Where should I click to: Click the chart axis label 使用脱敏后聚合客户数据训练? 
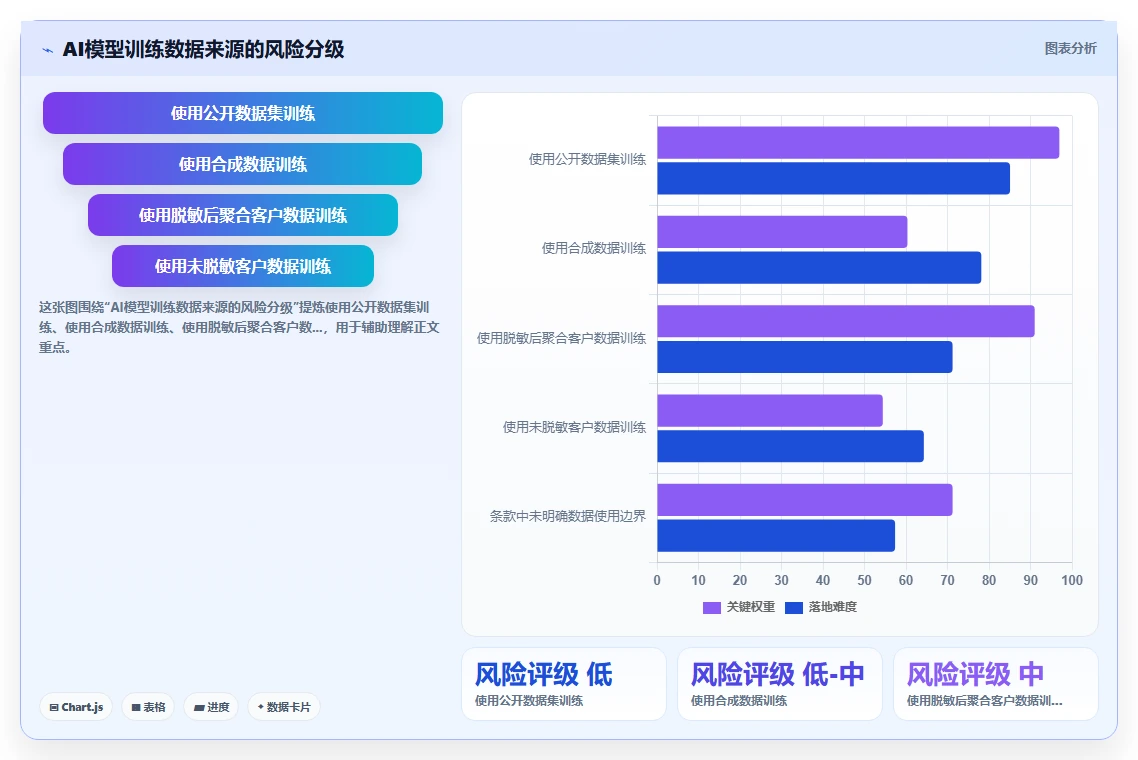click(561, 338)
